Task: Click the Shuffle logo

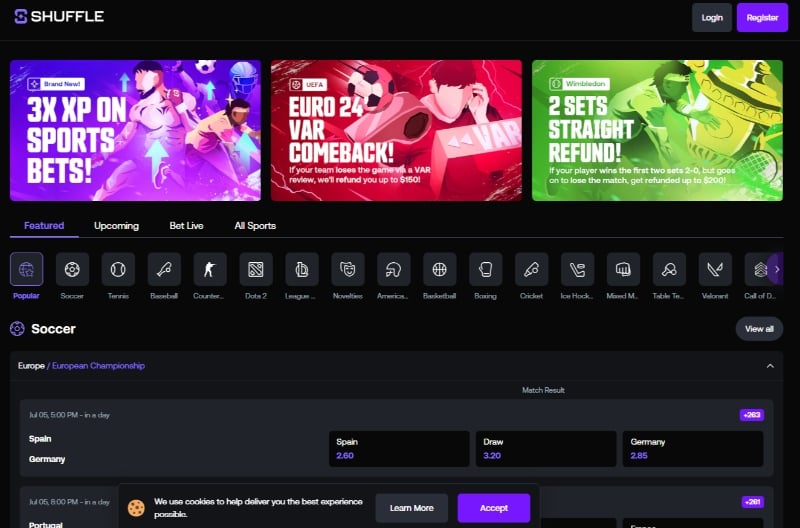Action: [59, 16]
